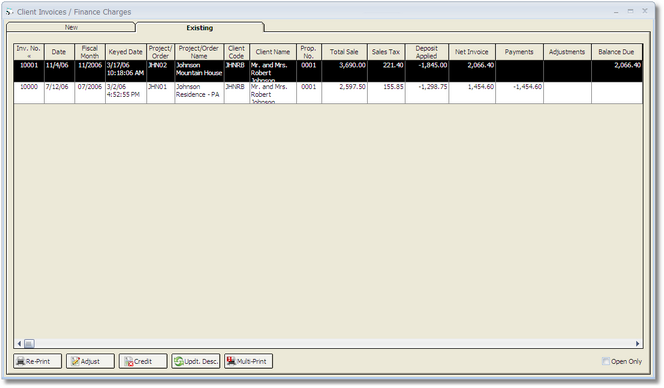Click the Fiscal Month column header
664x388 pixels.
(90, 52)
